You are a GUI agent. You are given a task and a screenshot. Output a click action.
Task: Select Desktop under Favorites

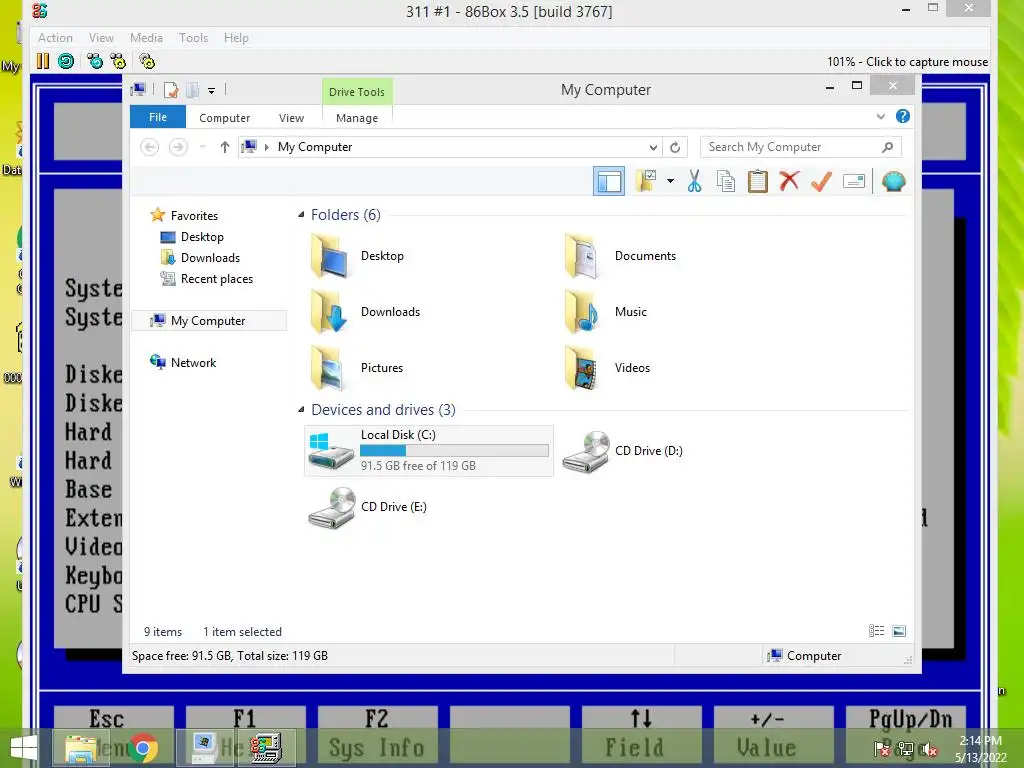pos(193,236)
